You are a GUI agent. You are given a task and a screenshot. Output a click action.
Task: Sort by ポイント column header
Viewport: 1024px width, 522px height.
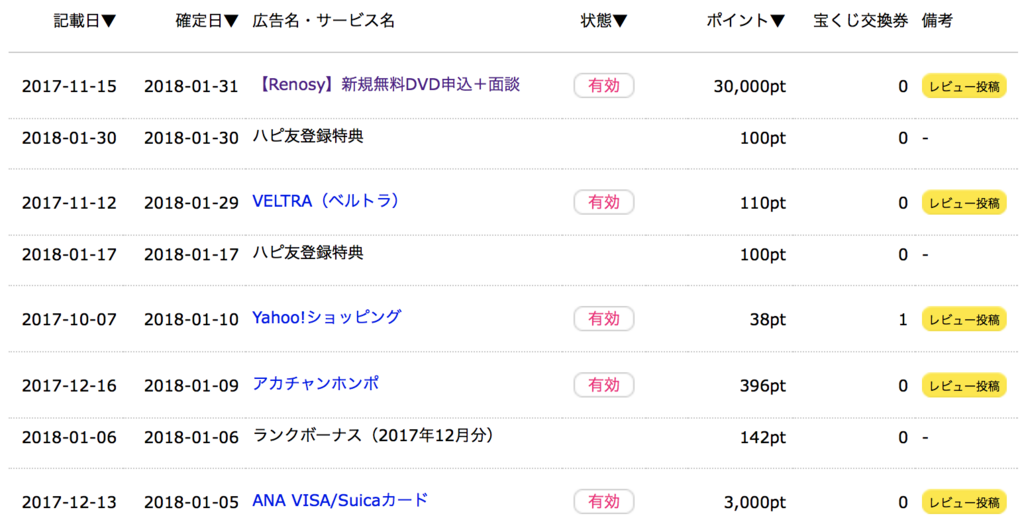[746, 21]
